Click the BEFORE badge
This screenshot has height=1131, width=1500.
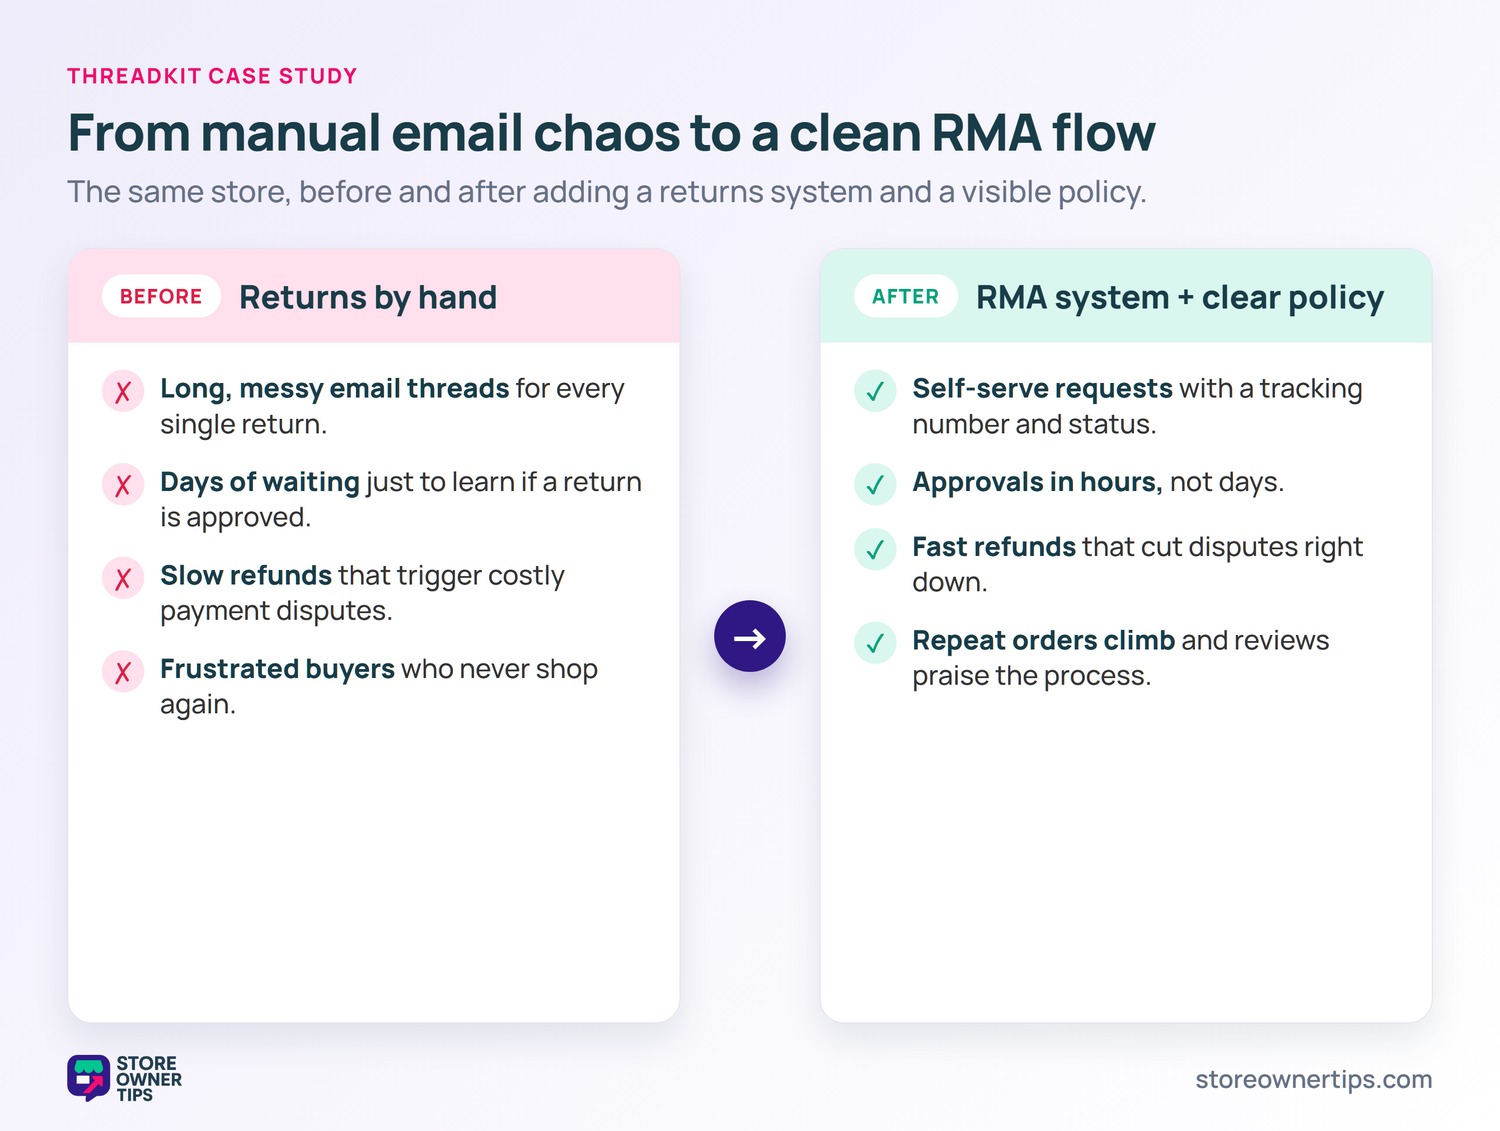[161, 296]
